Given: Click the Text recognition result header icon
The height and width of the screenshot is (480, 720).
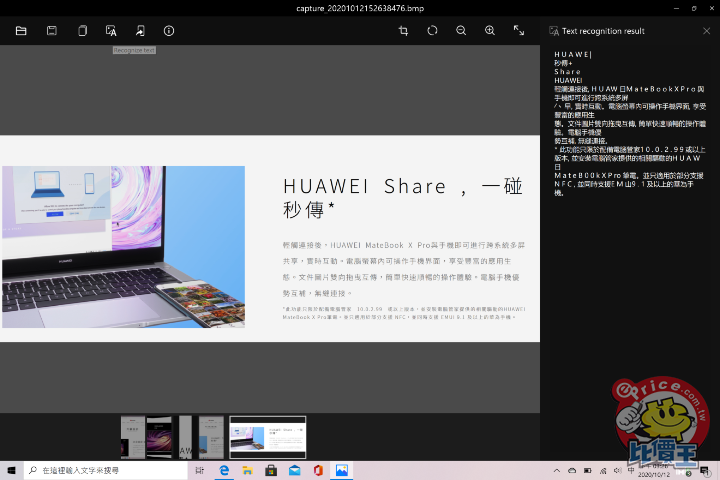Looking at the screenshot, I should point(554,31).
